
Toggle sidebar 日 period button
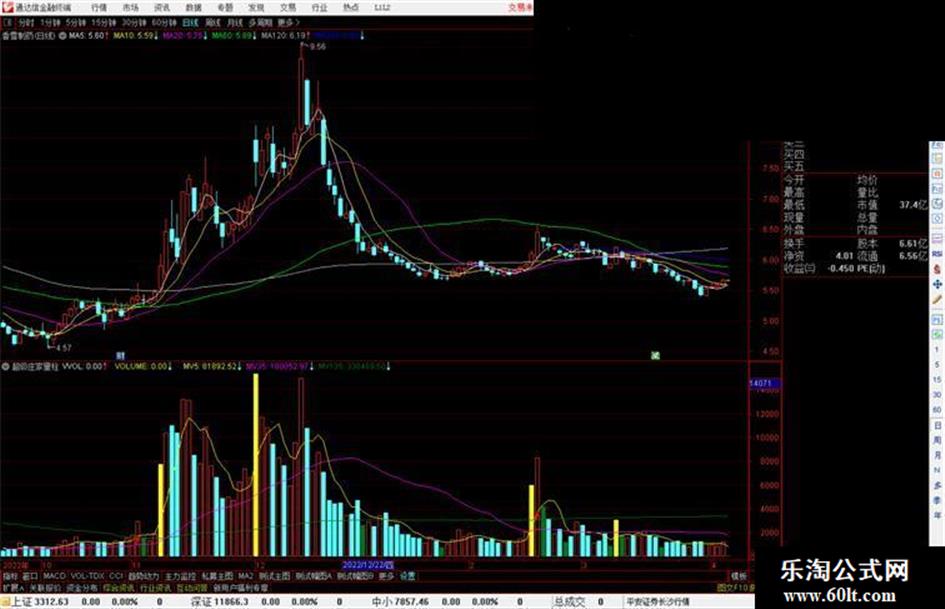[937, 426]
